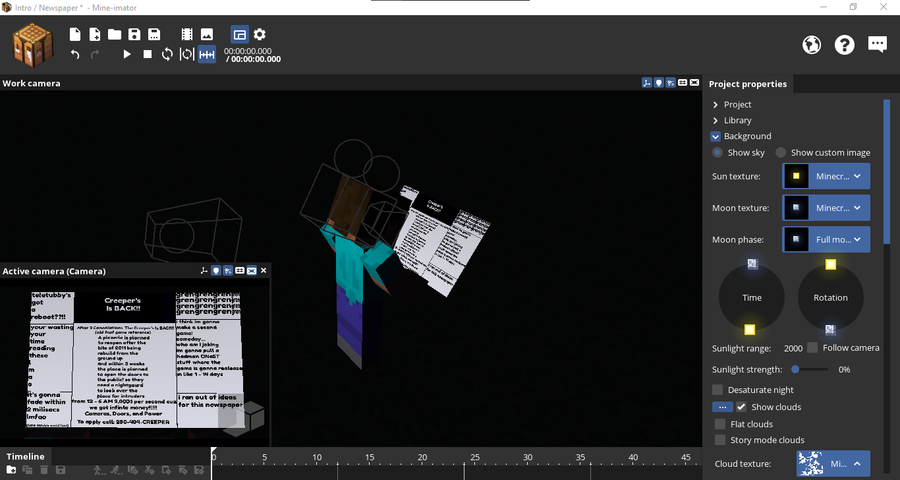Click the timeline cut keyframes scissors icon
900x480 pixels.
coord(149,470)
